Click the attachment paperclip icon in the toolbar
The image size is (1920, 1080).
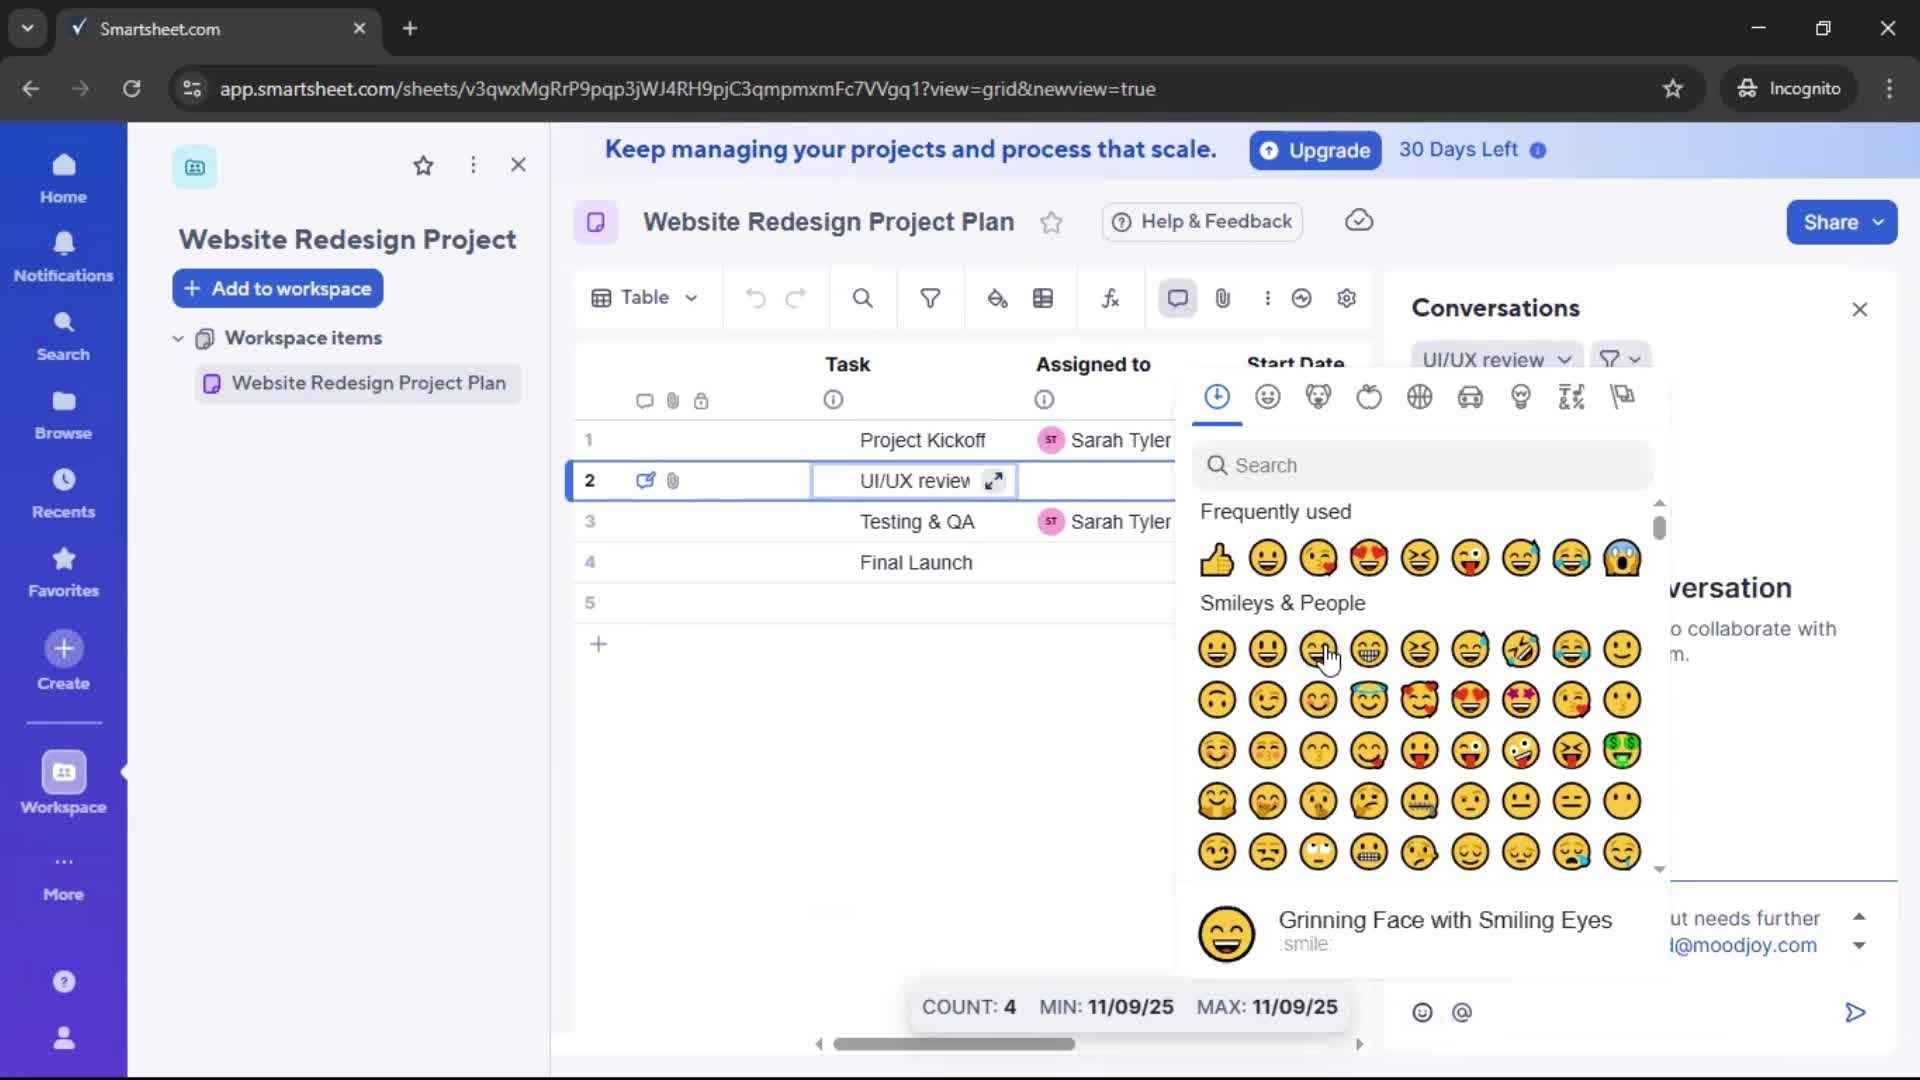coord(1223,298)
